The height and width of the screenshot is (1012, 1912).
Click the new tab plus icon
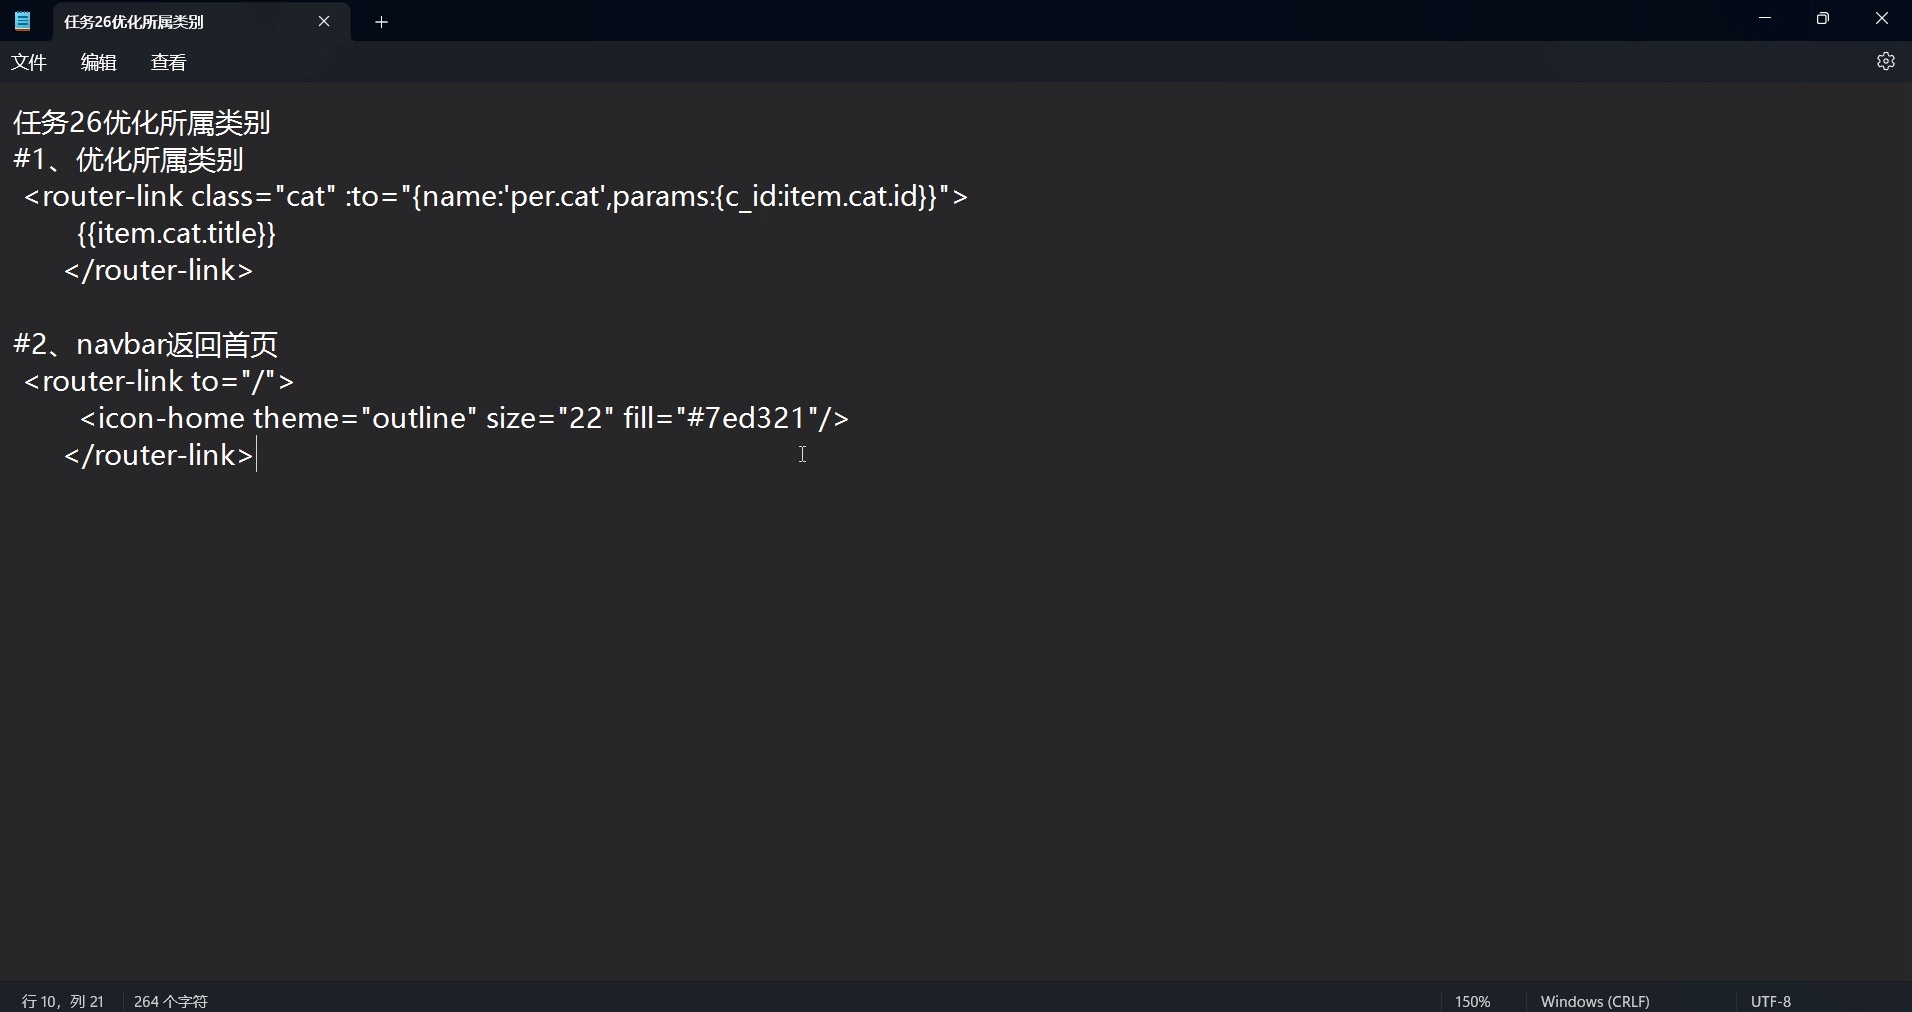coord(381,22)
